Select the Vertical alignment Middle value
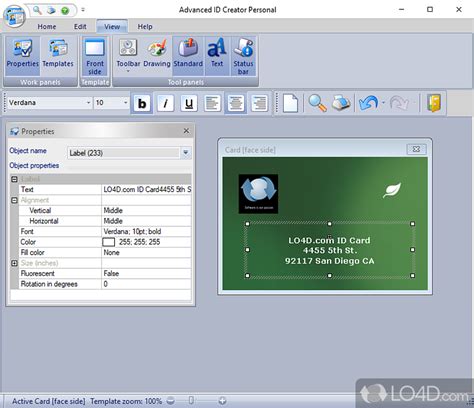 146,211
